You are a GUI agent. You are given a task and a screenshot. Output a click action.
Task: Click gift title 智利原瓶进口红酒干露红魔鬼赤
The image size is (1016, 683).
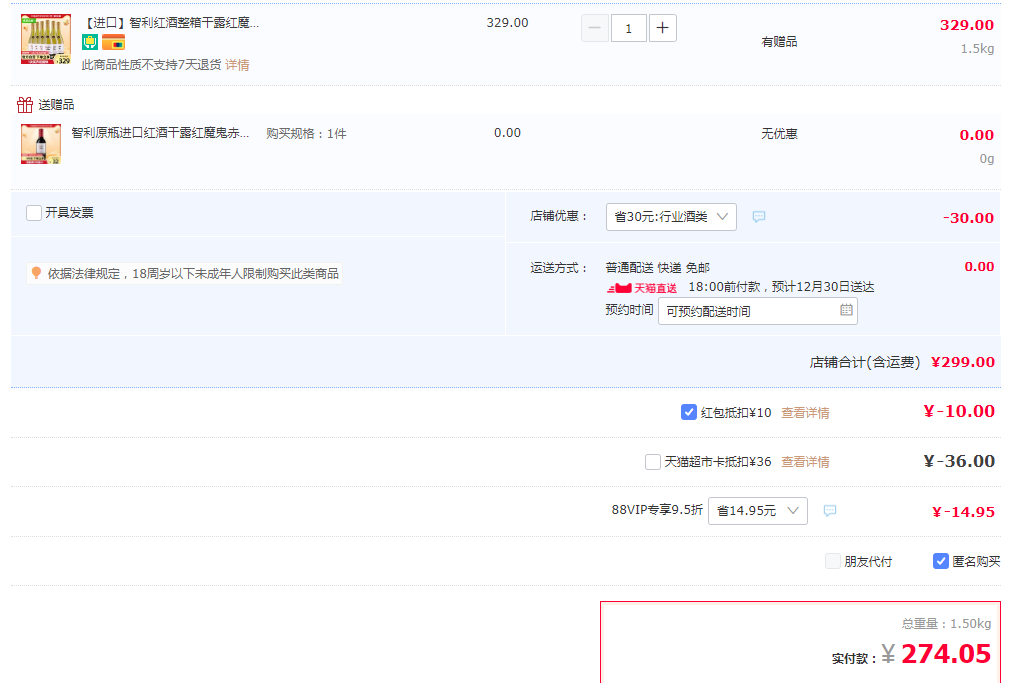pos(160,133)
